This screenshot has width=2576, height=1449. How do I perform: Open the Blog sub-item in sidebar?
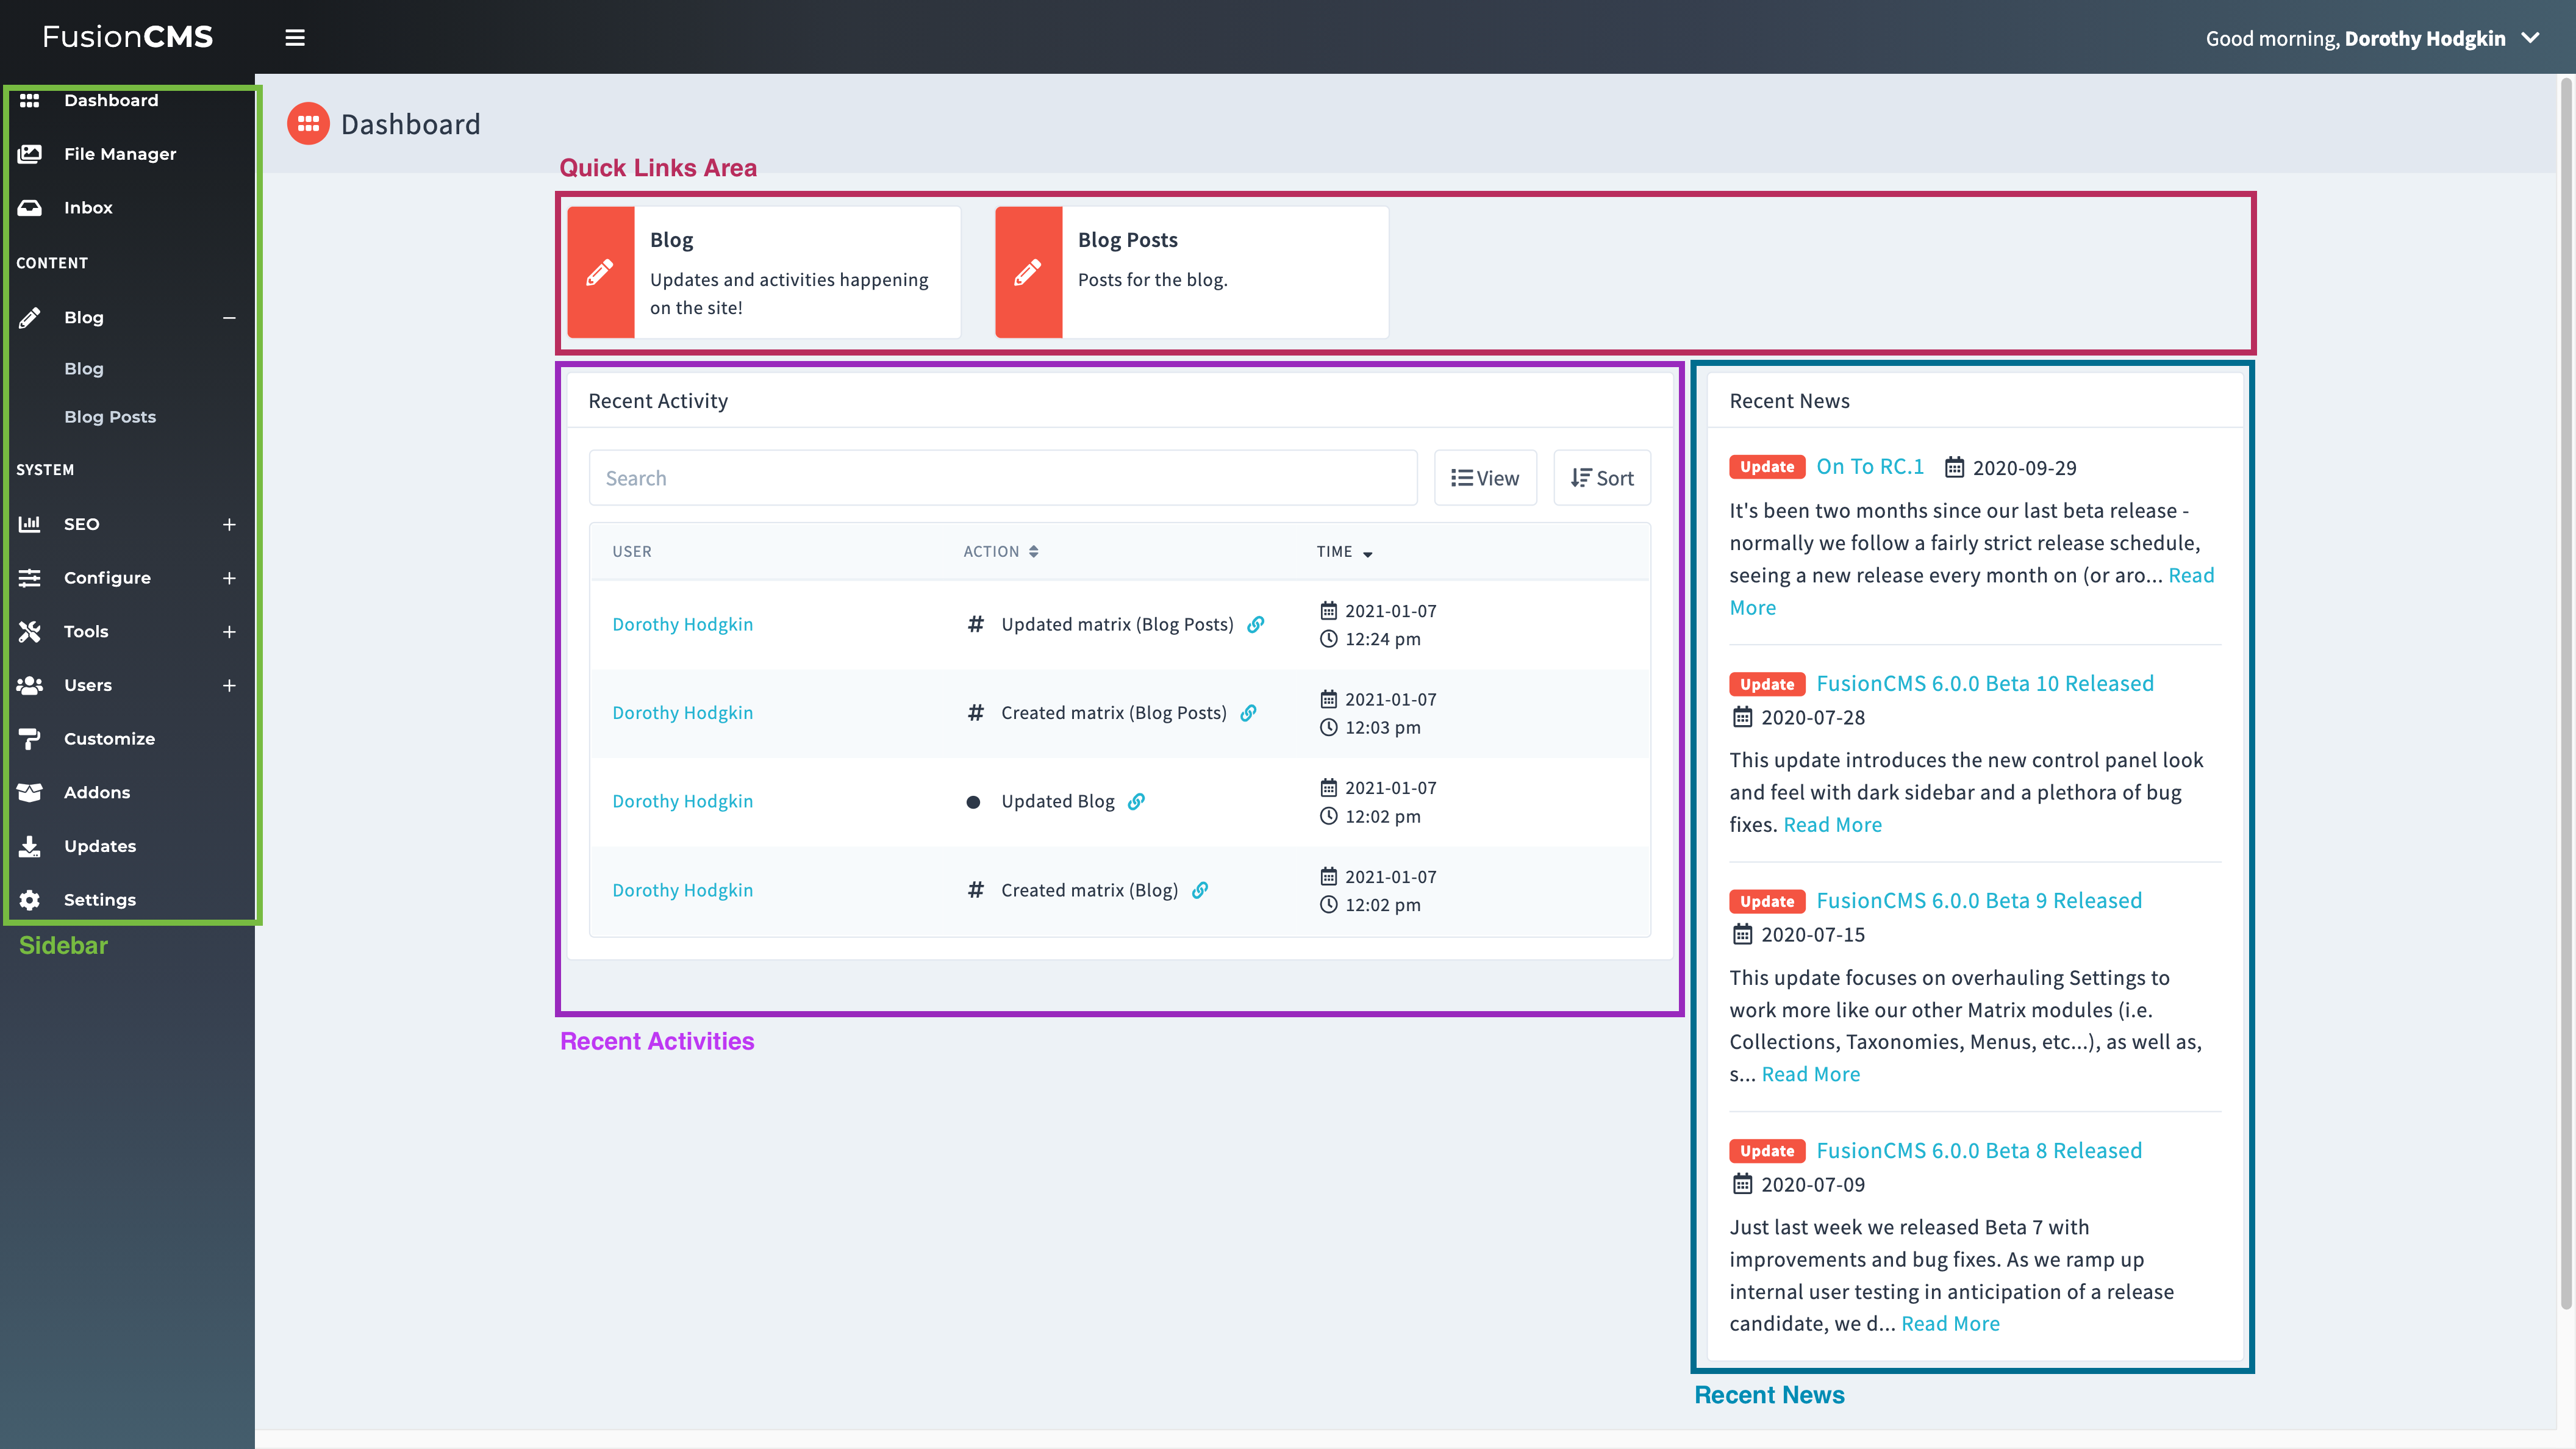pyautogui.click(x=84, y=369)
